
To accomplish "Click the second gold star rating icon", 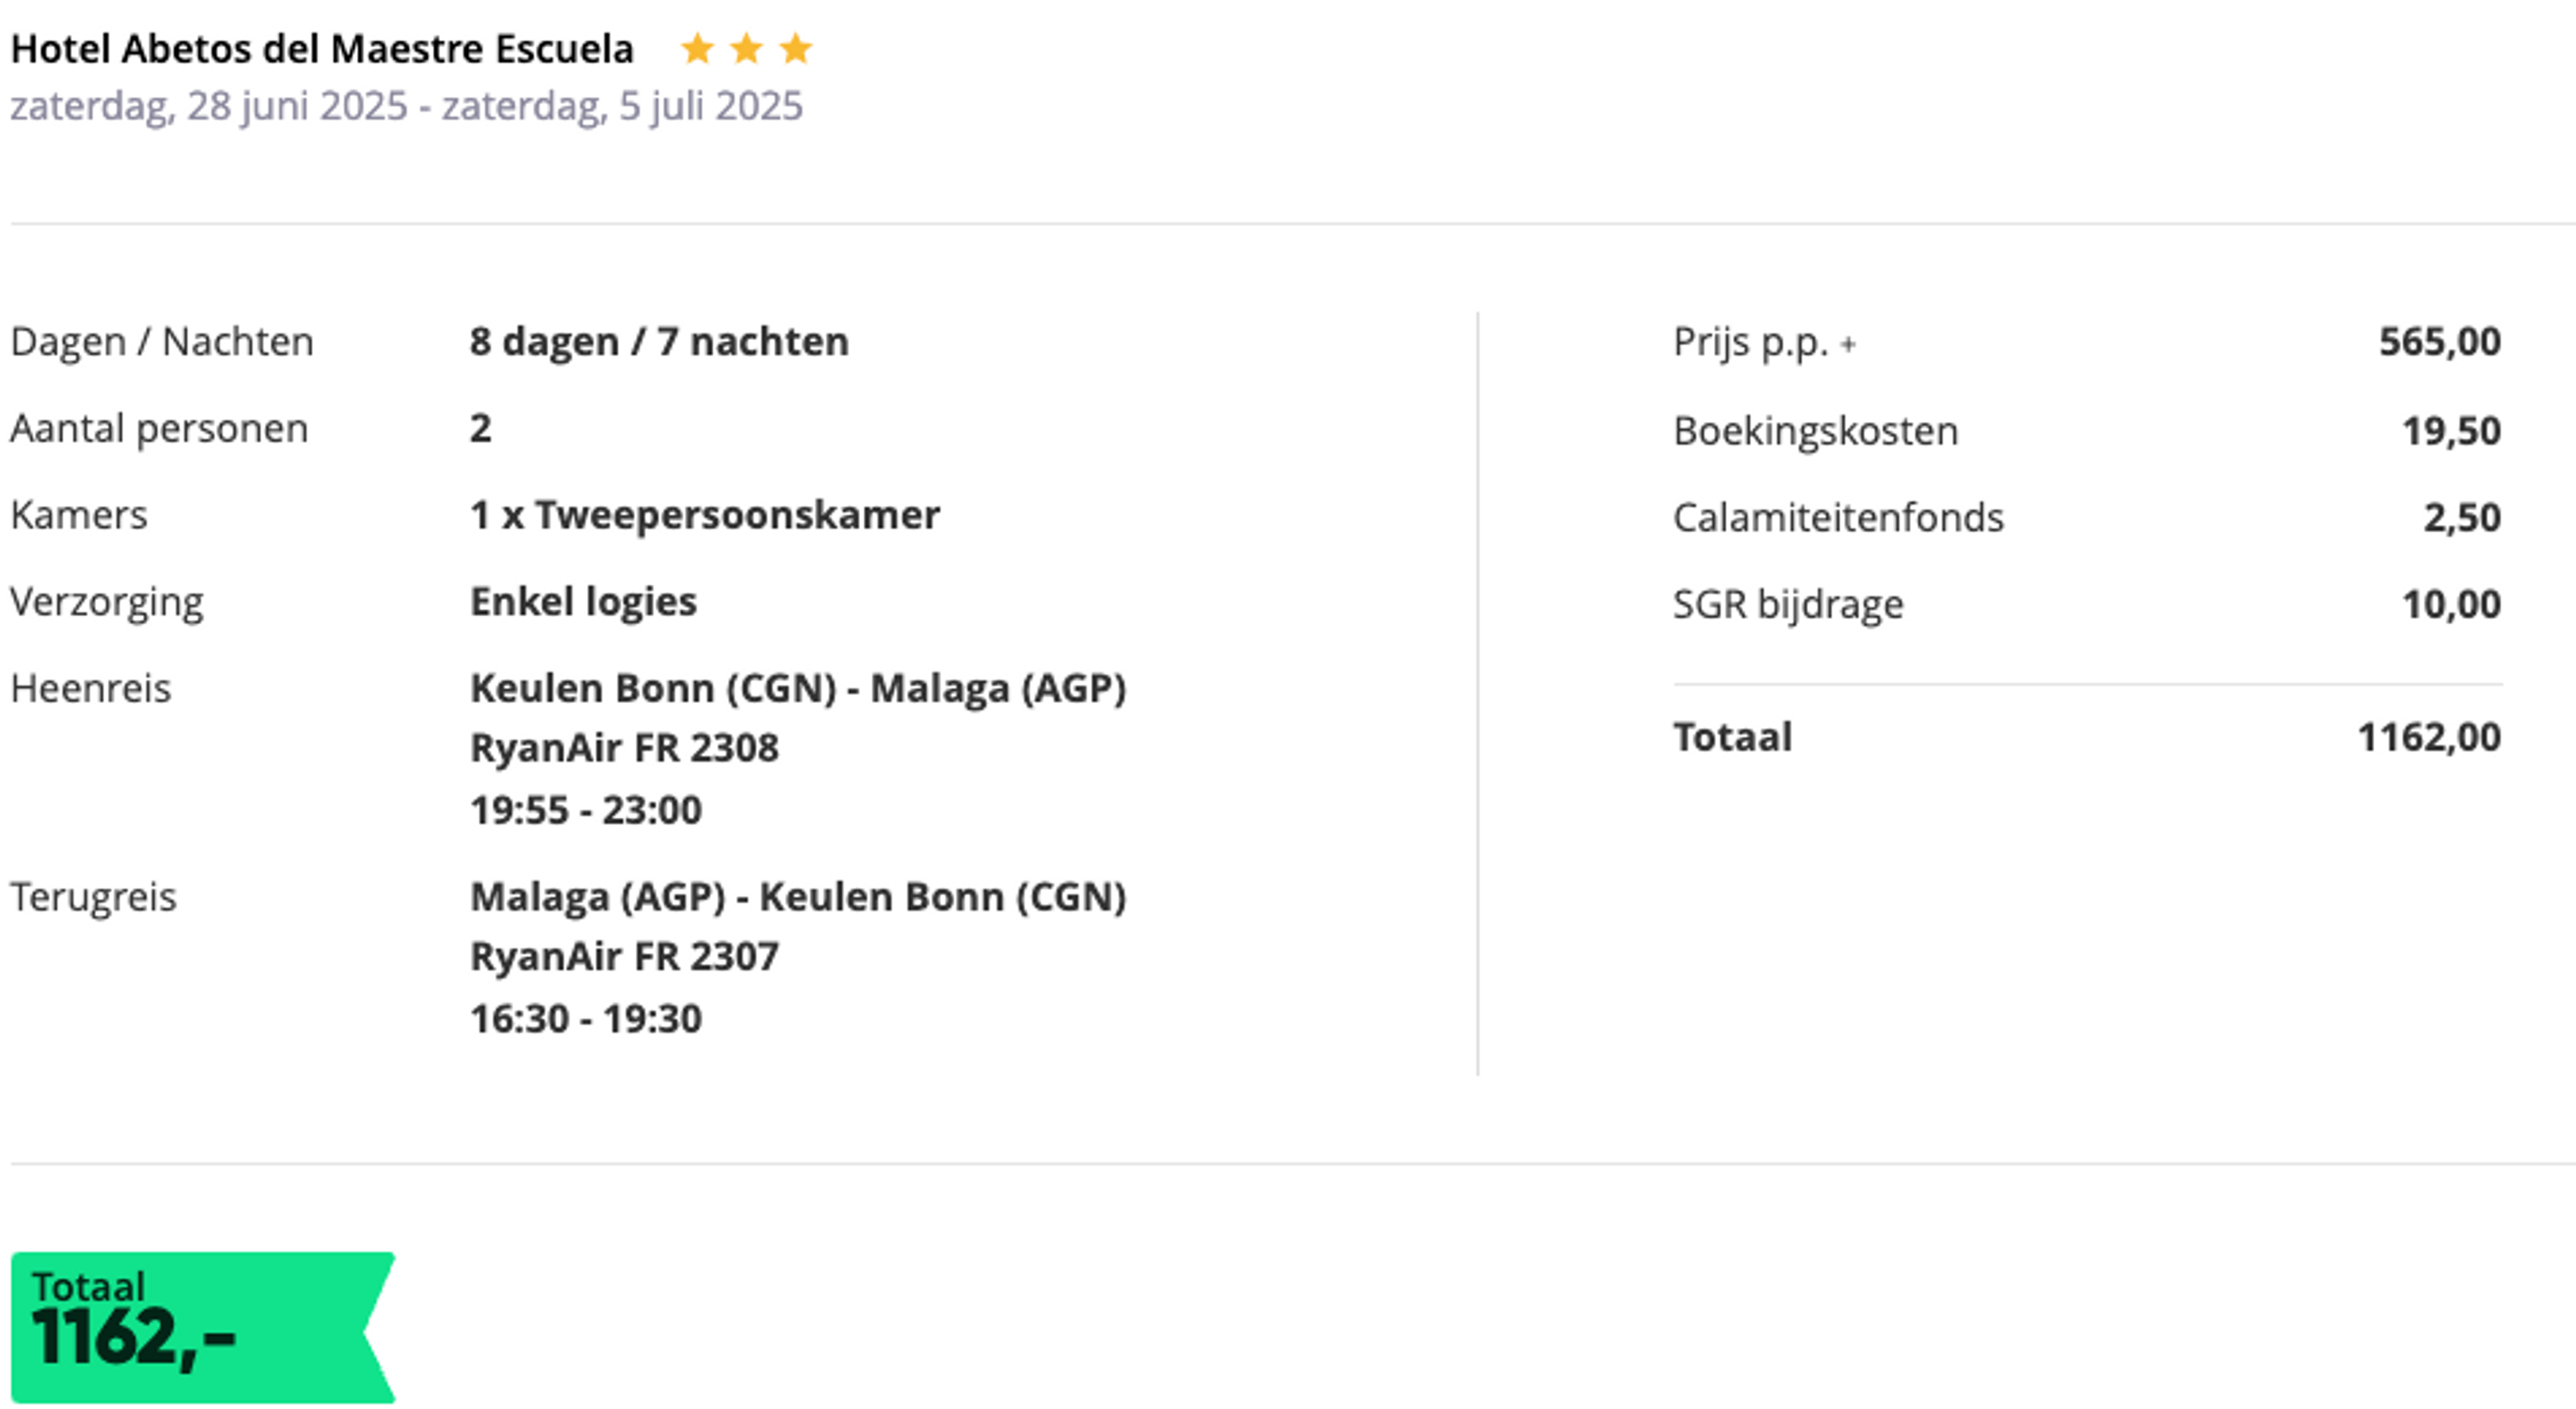I will (746, 48).
